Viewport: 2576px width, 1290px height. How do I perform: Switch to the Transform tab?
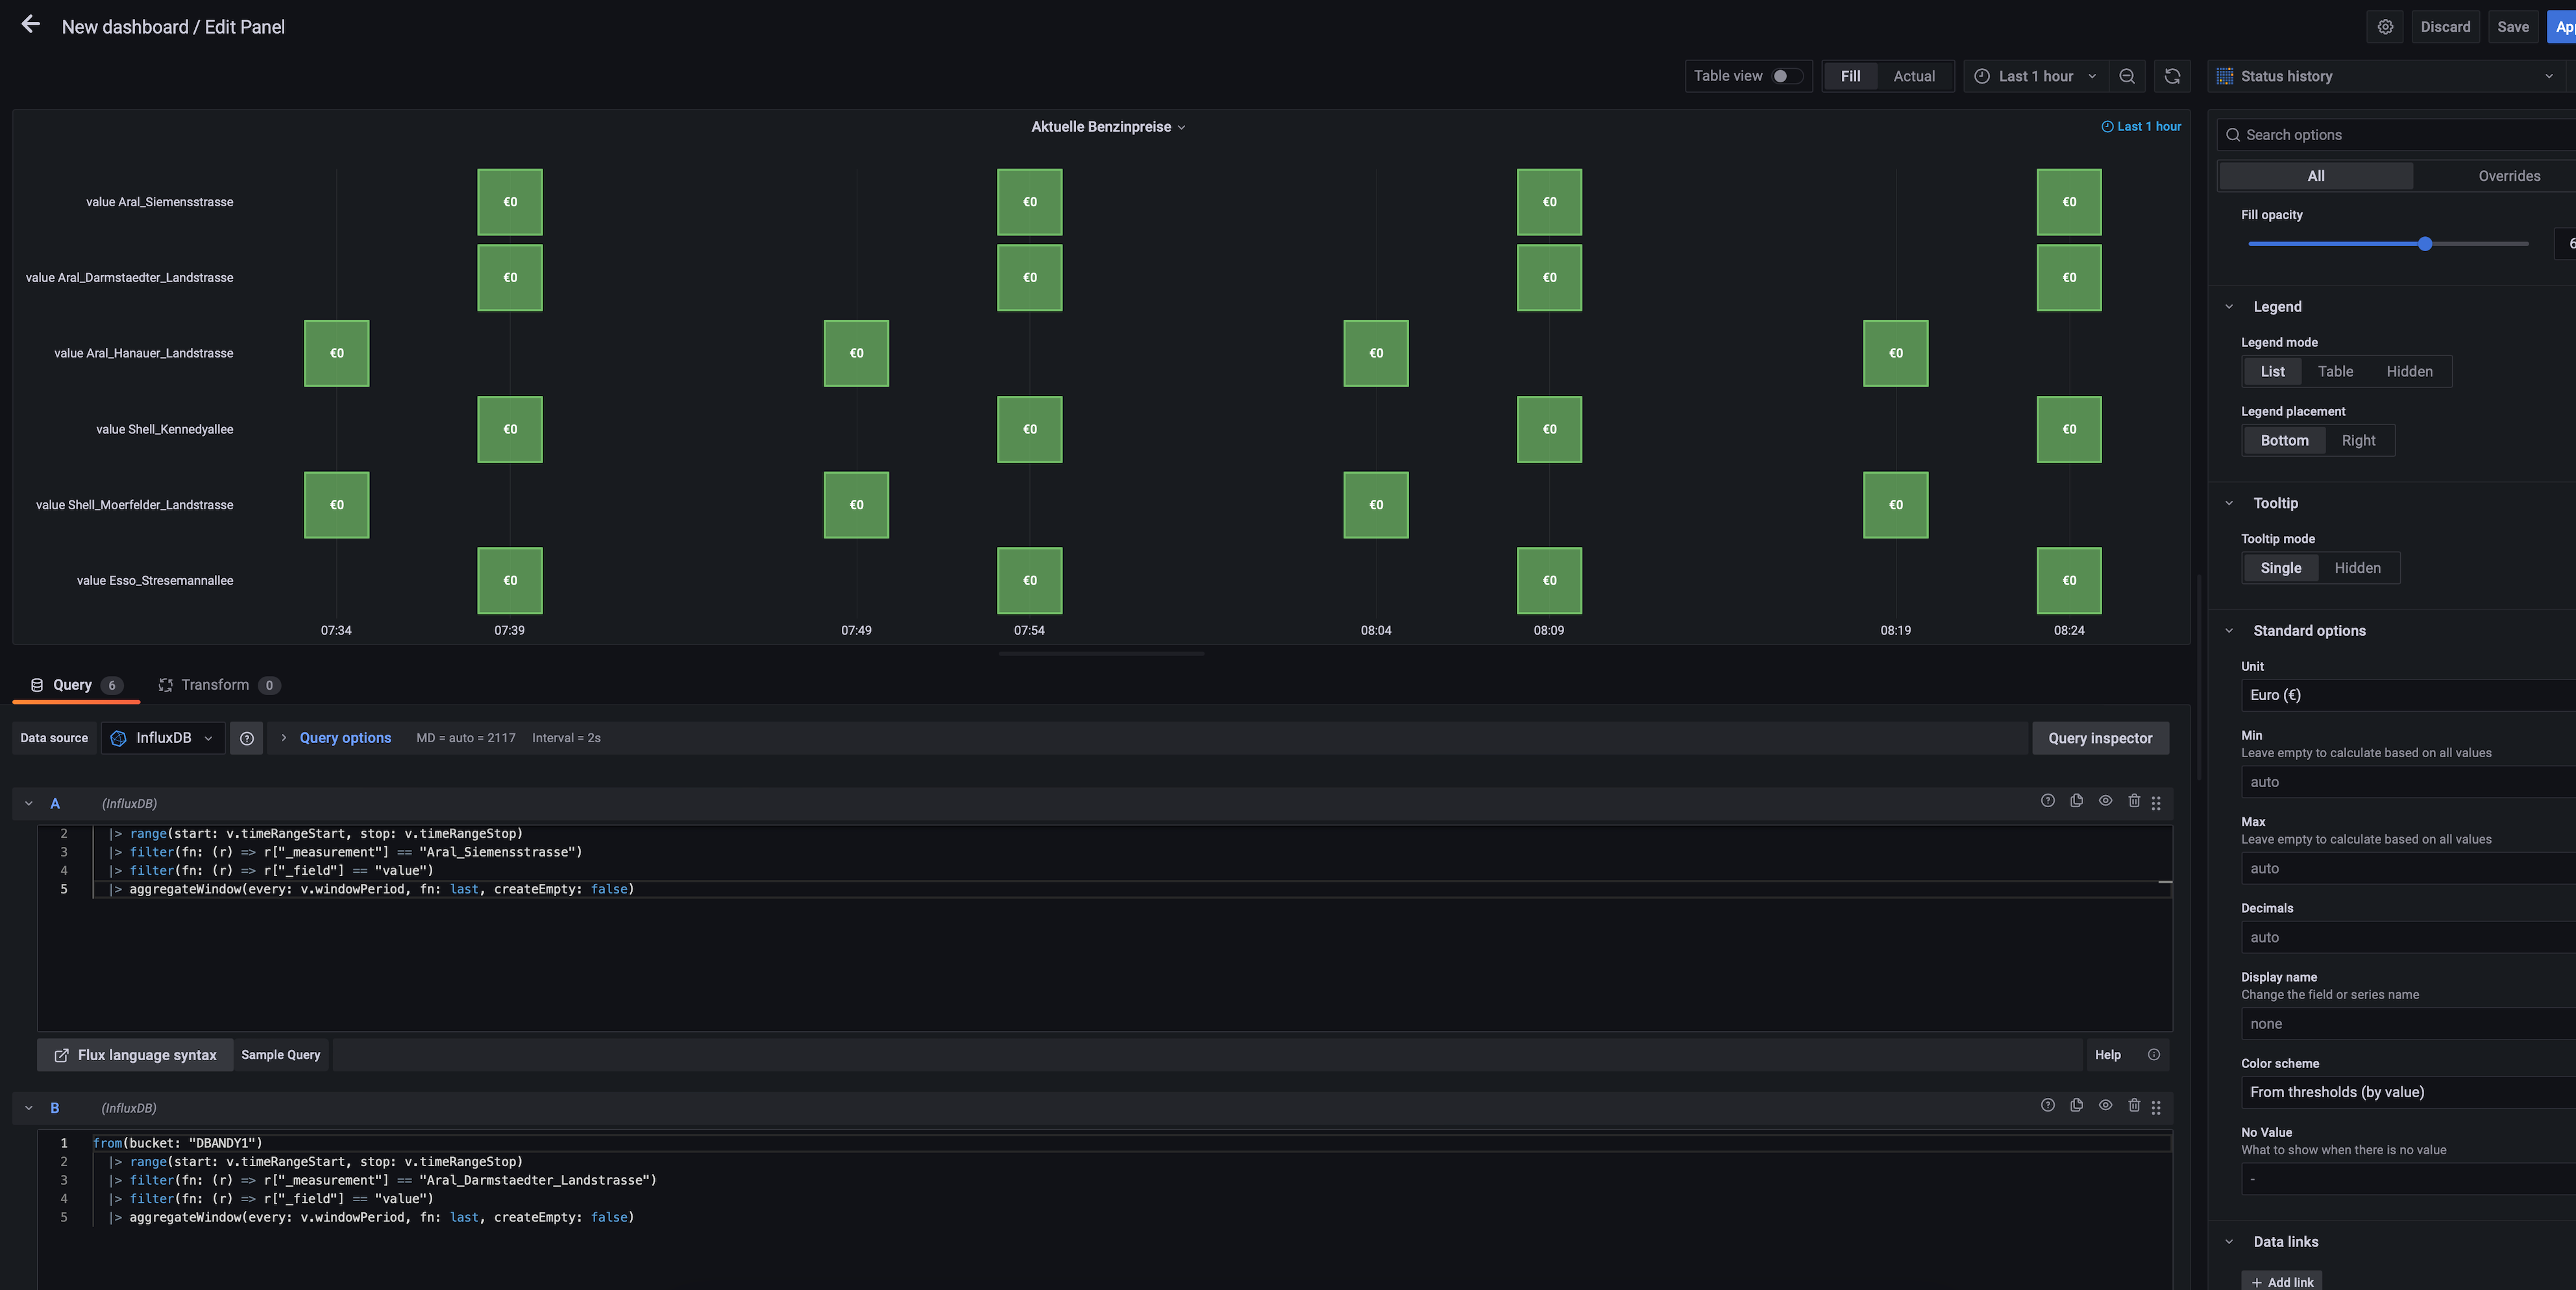(214, 685)
